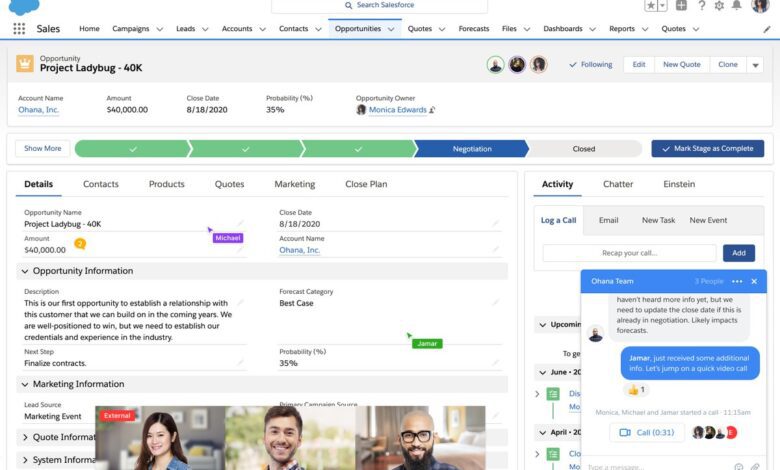Open the more actions dropdown next to Clone

coord(755,65)
